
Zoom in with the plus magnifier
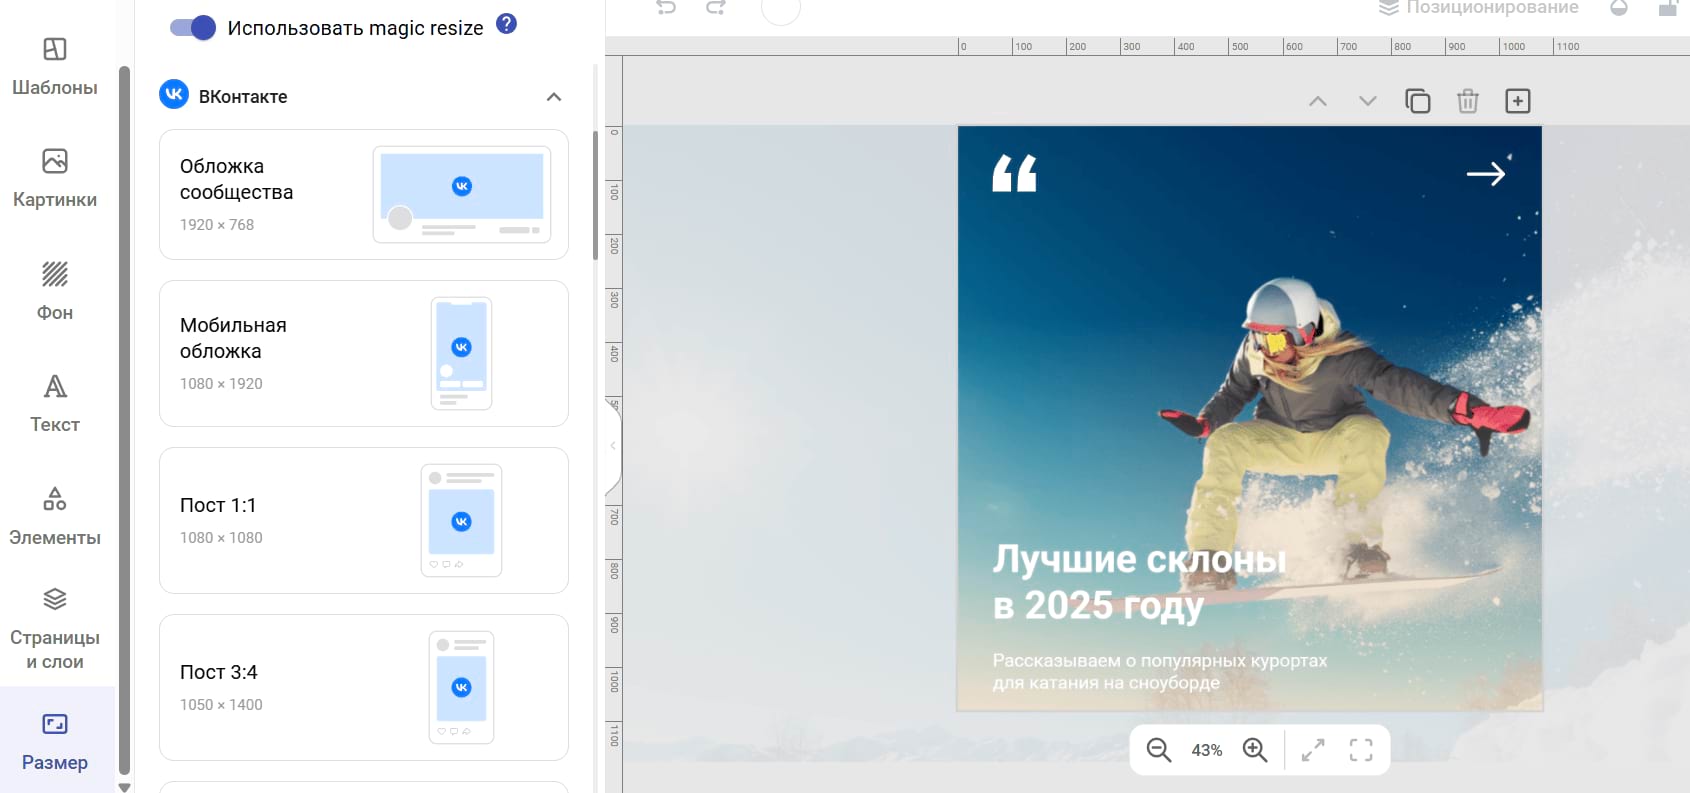point(1255,750)
